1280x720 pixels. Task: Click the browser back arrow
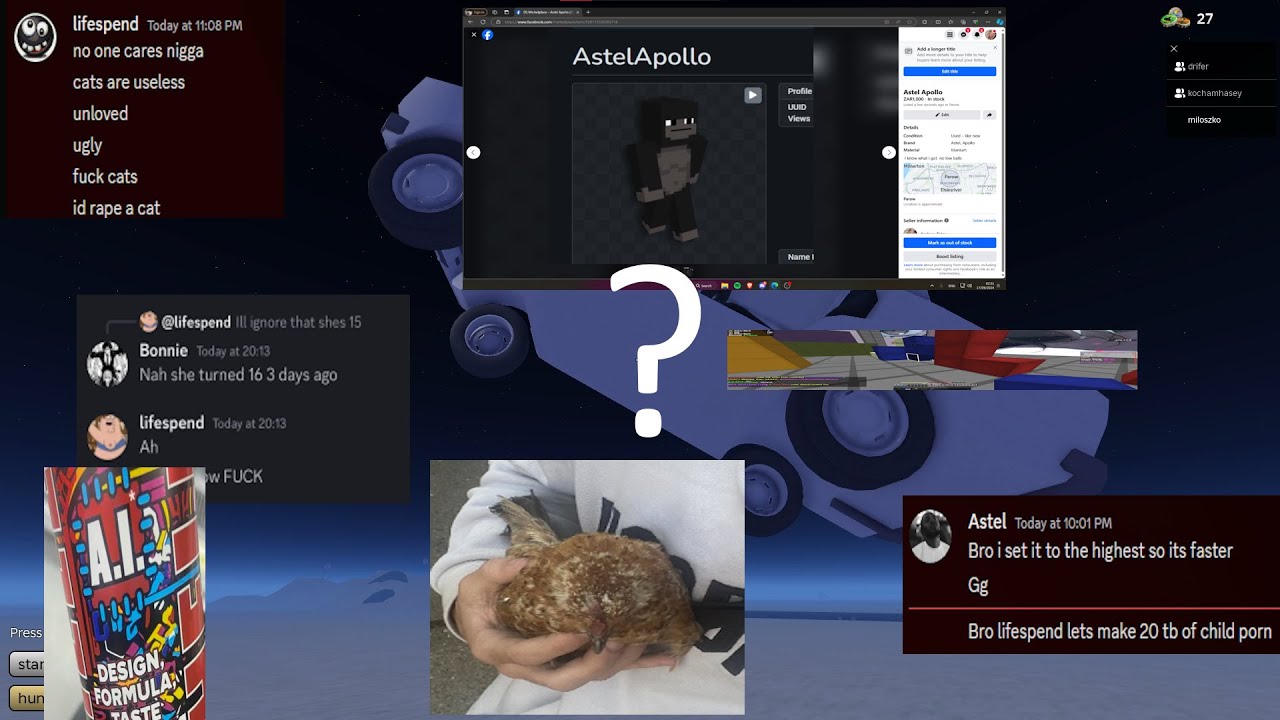coord(470,22)
